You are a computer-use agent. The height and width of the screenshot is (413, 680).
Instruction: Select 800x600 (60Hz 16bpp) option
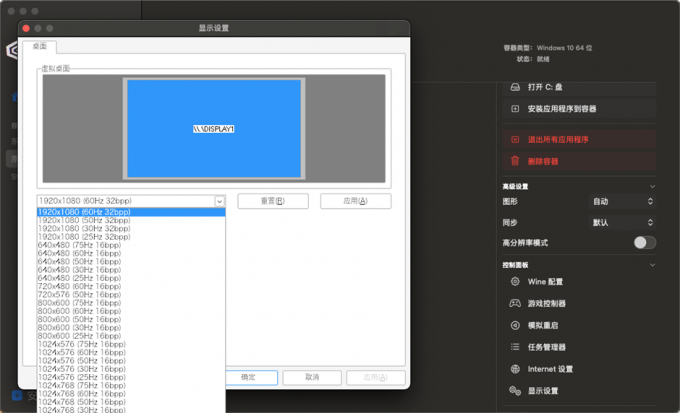pyautogui.click(x=131, y=311)
